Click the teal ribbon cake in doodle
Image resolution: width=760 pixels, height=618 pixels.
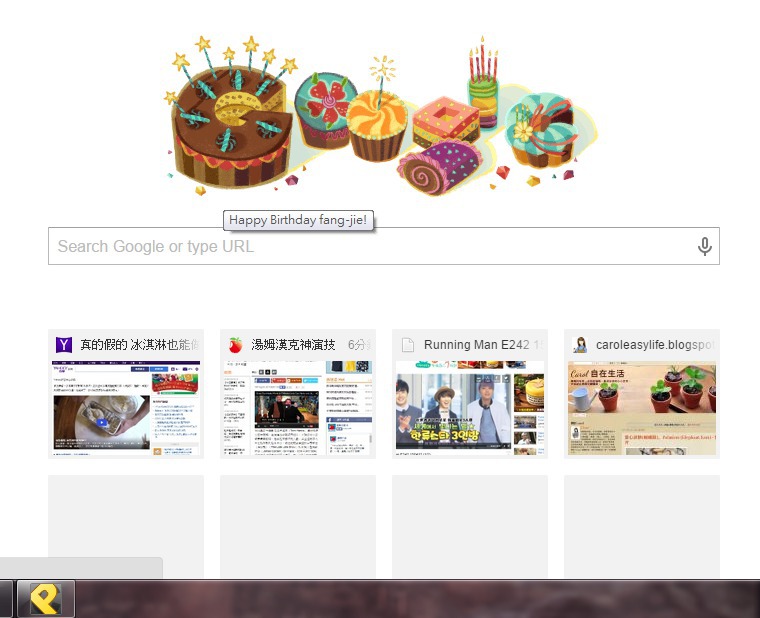(x=542, y=129)
